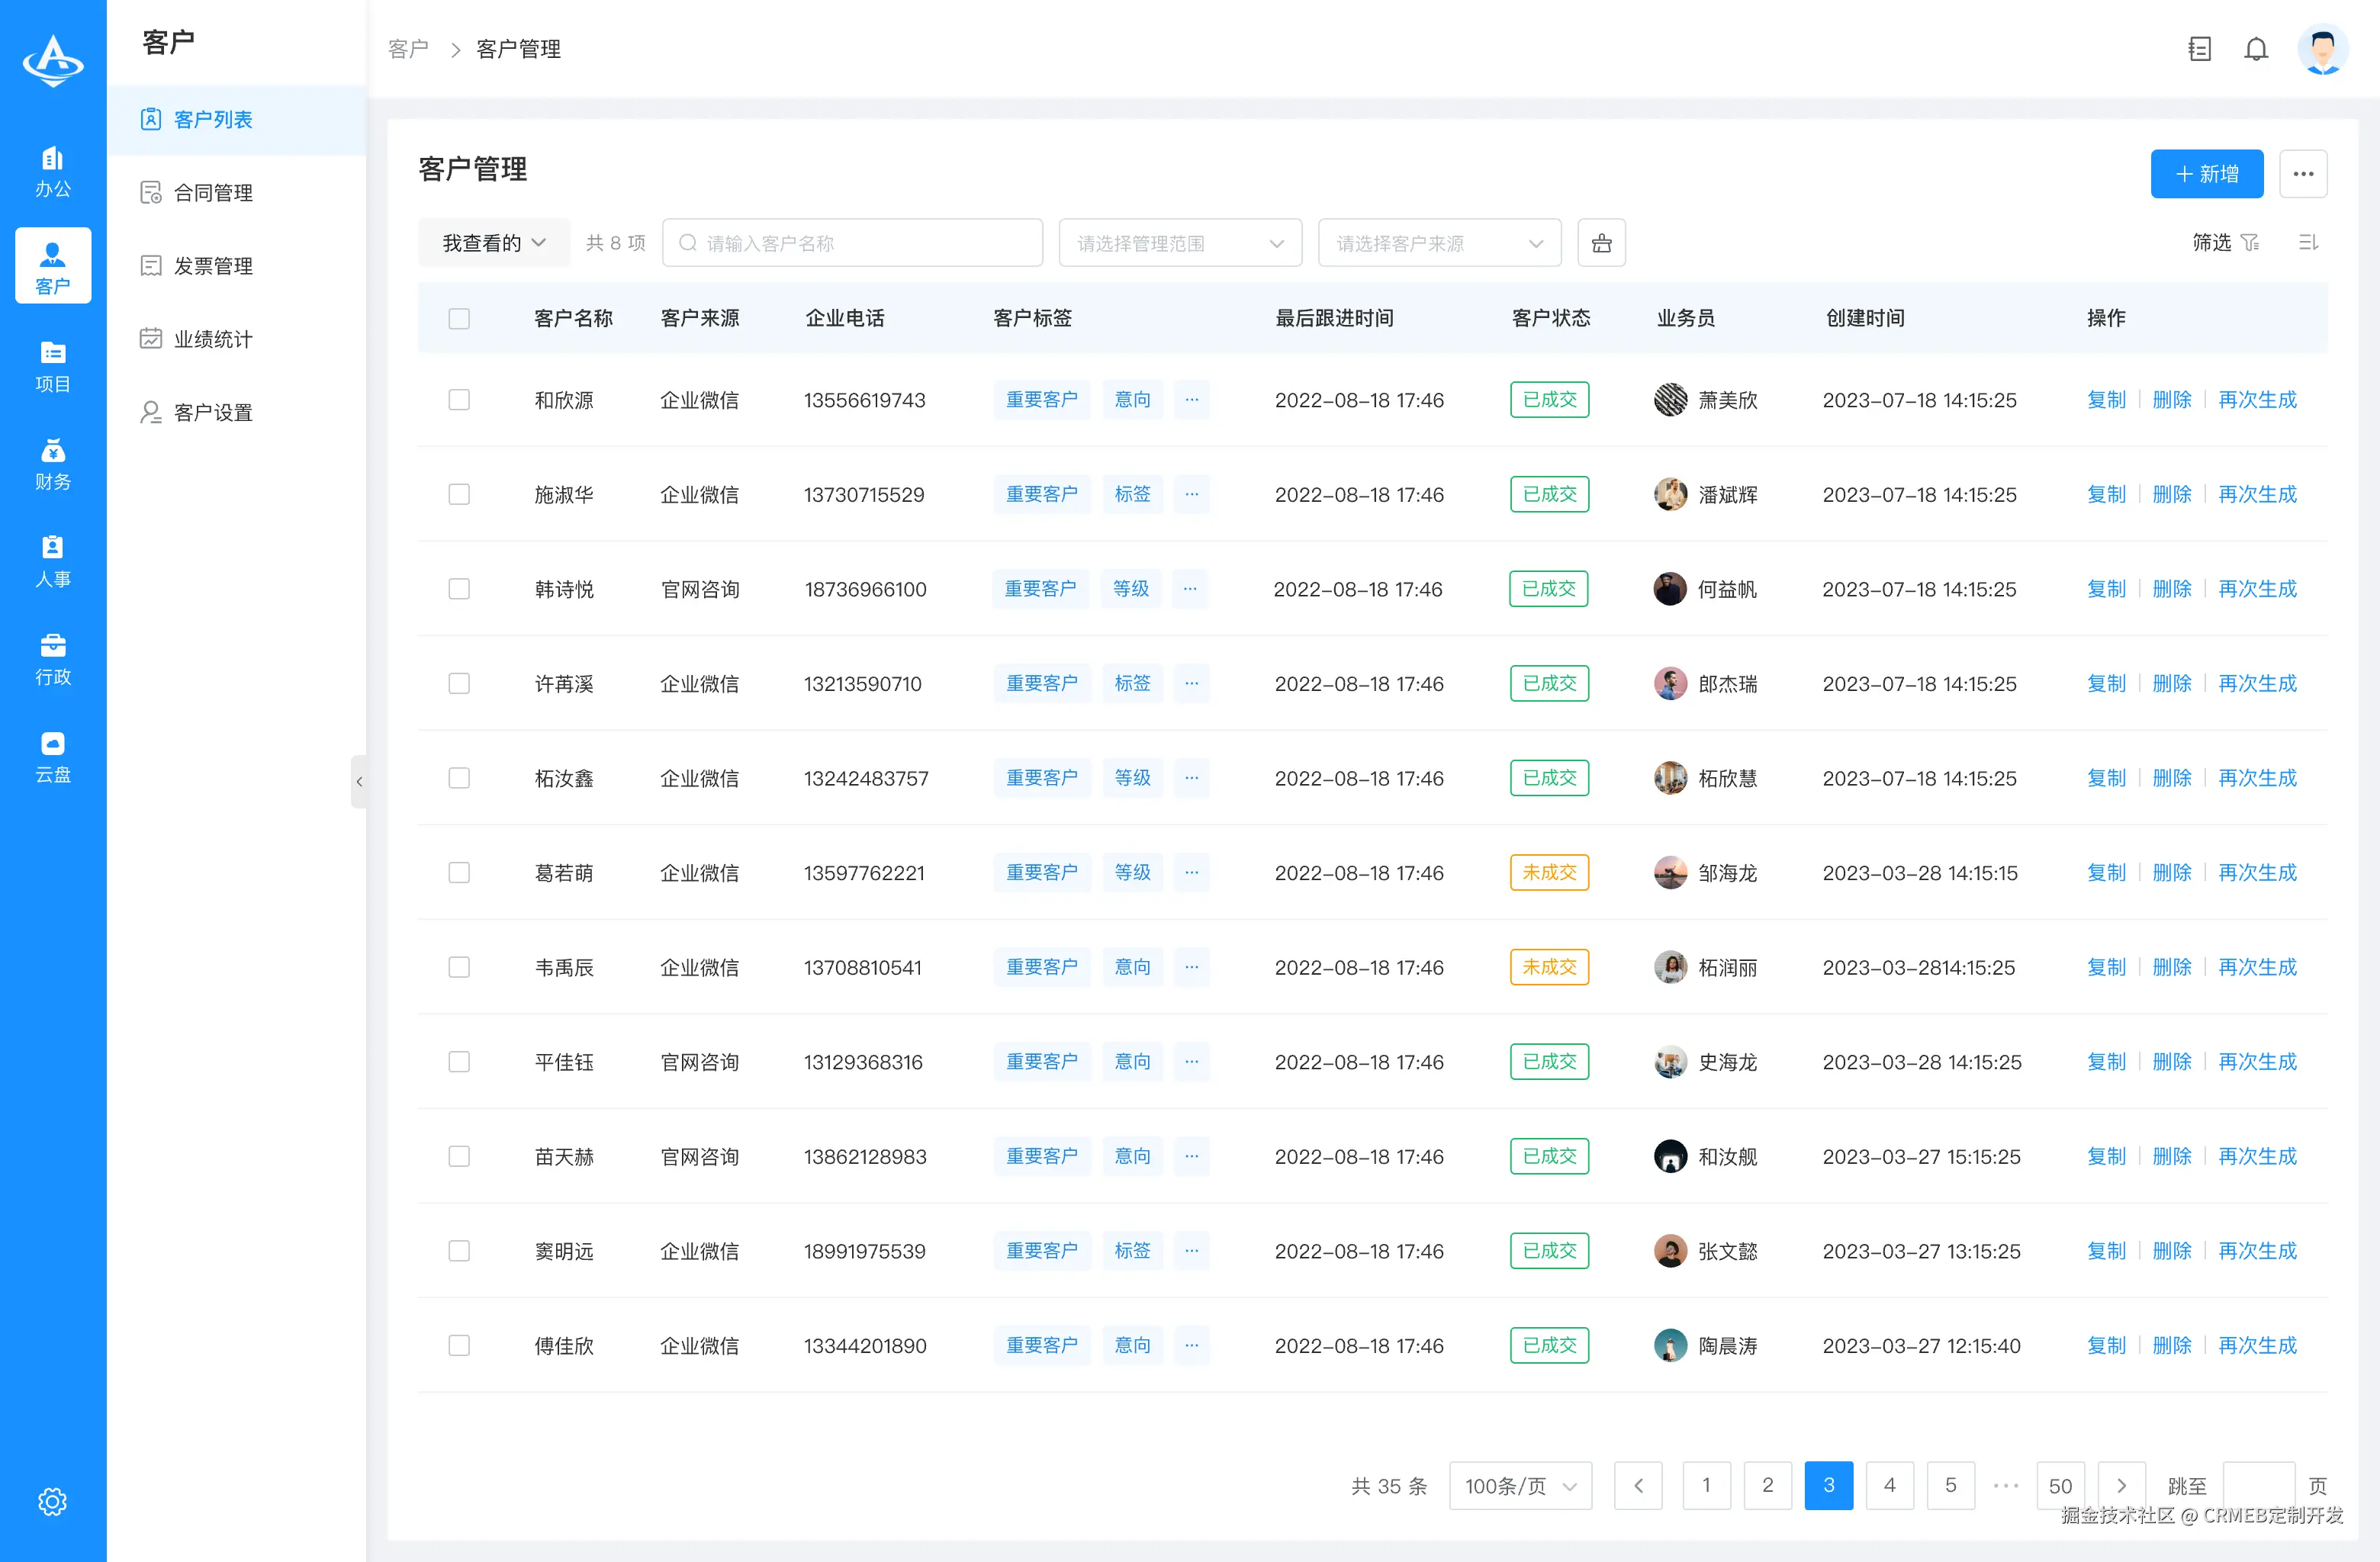Open the 云盘 cloud drive module
The width and height of the screenshot is (2380, 1562).
(52, 756)
